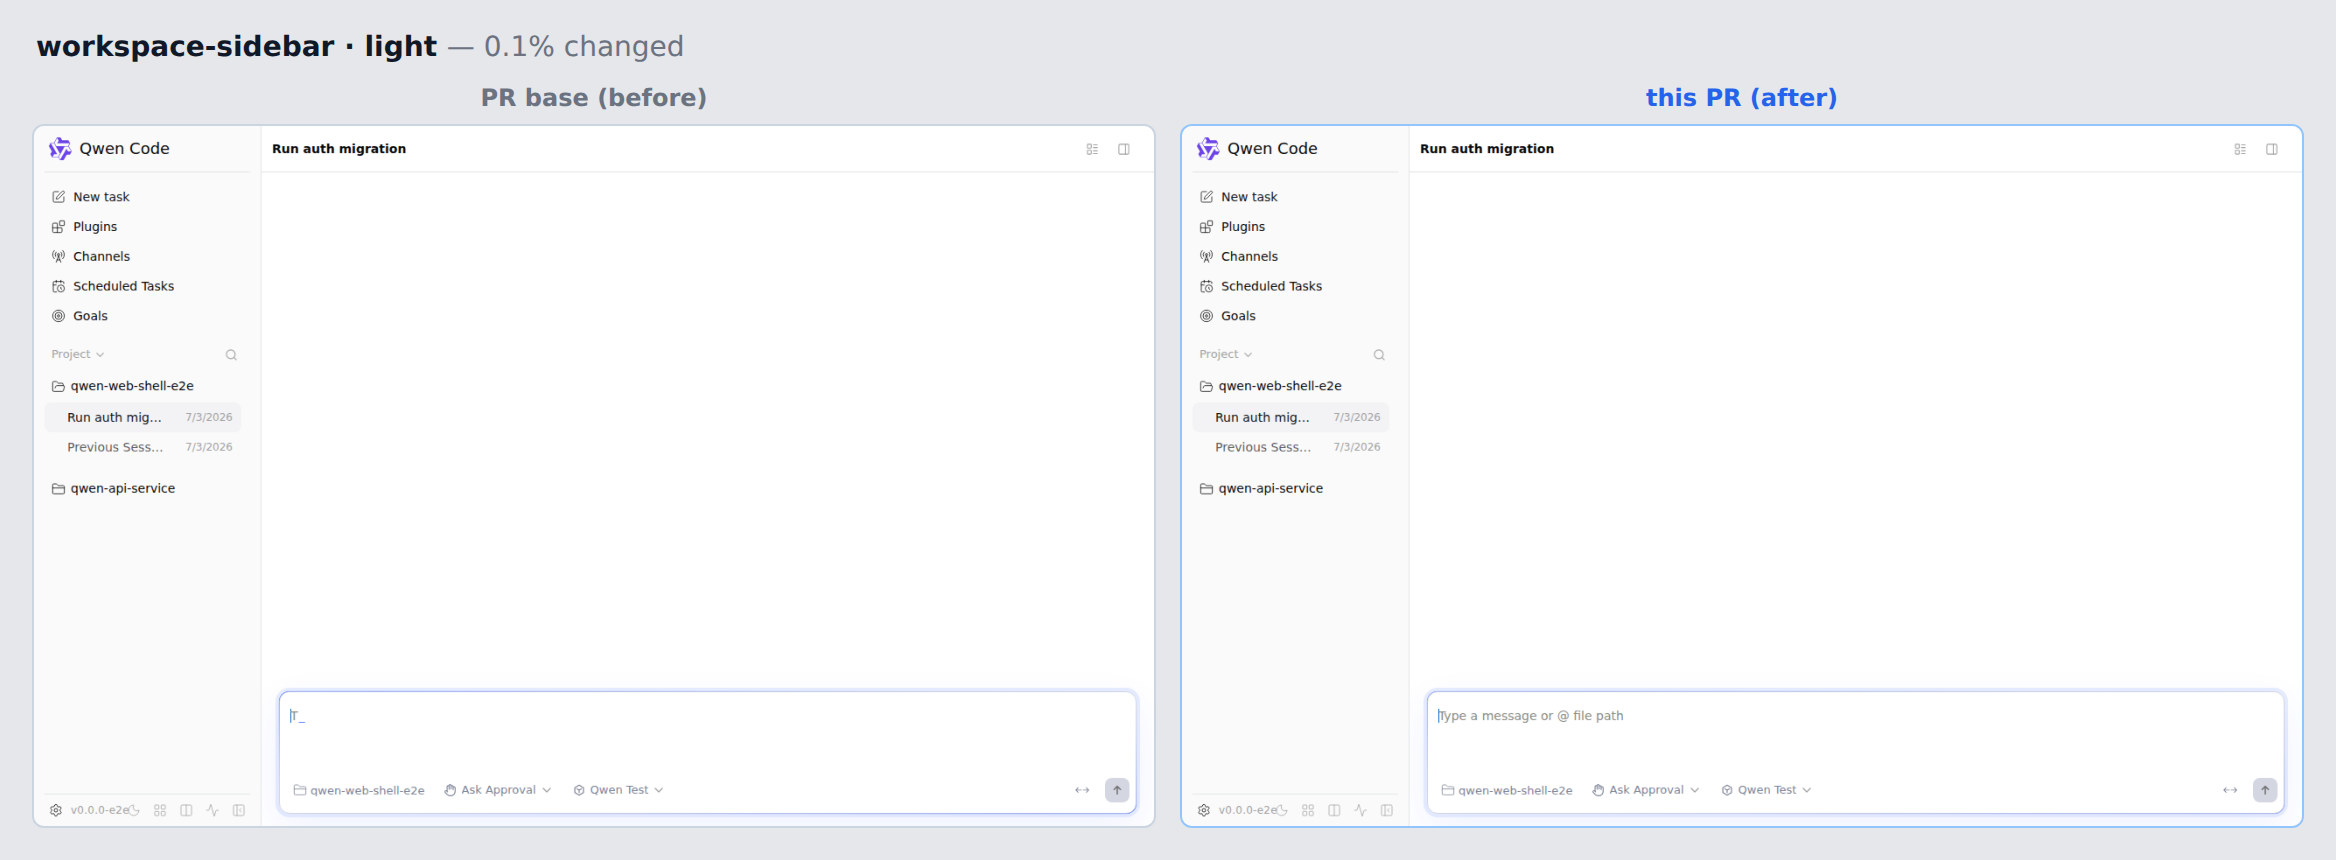Search projects with the magnifier in the before sidebar
This screenshot has width=2336, height=860.
click(231, 355)
